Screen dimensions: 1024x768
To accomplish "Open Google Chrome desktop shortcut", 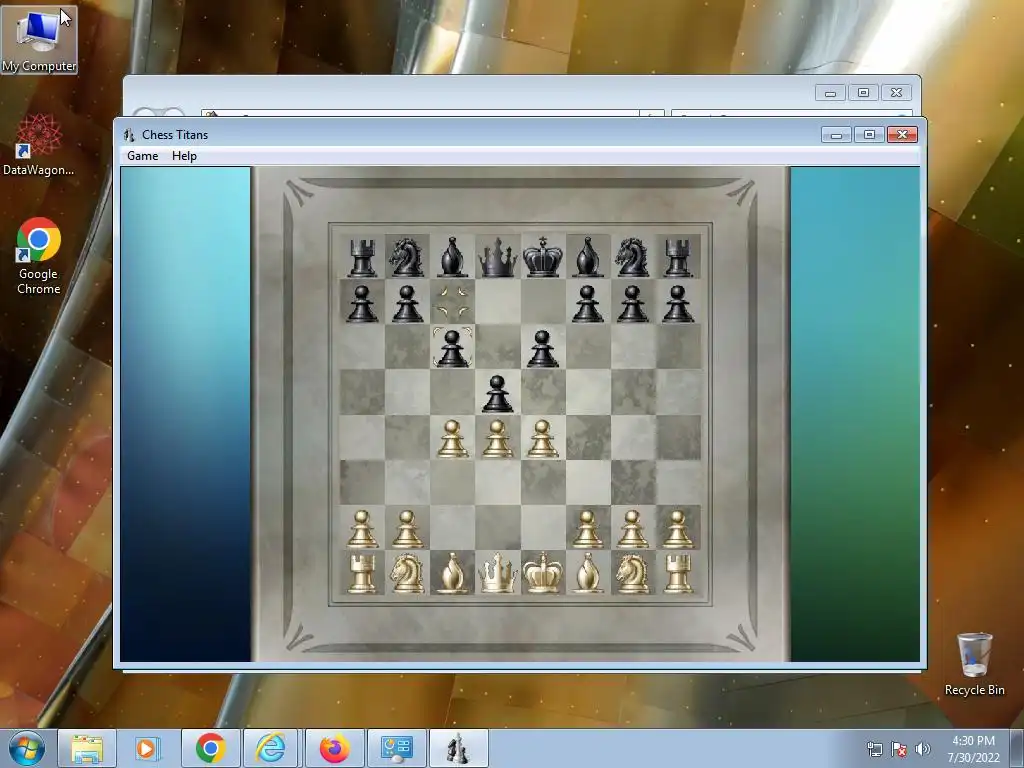I will coord(39,255).
